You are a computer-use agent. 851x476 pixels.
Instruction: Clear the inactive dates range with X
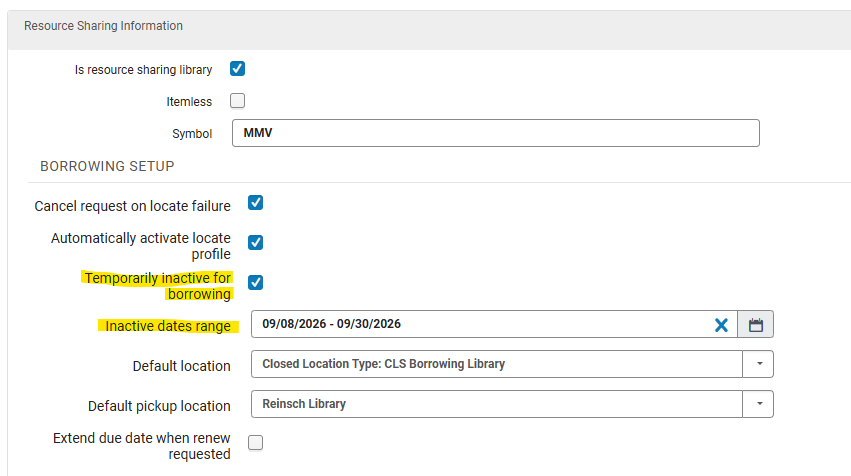[x=721, y=325]
